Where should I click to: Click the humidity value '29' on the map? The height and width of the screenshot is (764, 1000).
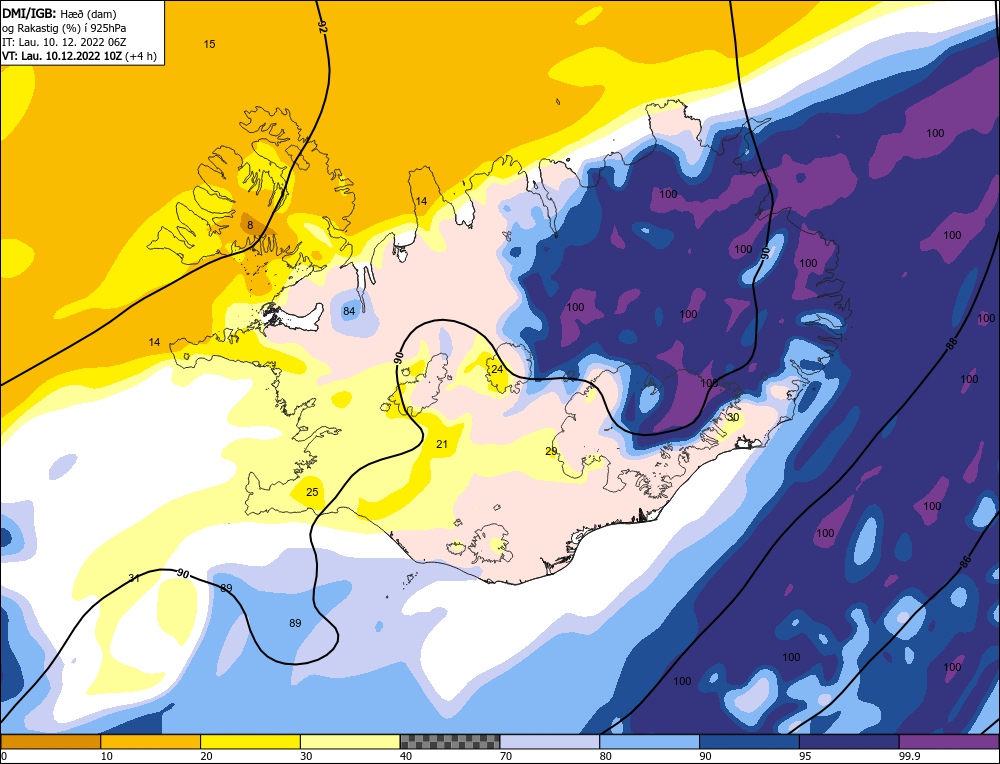coord(551,451)
